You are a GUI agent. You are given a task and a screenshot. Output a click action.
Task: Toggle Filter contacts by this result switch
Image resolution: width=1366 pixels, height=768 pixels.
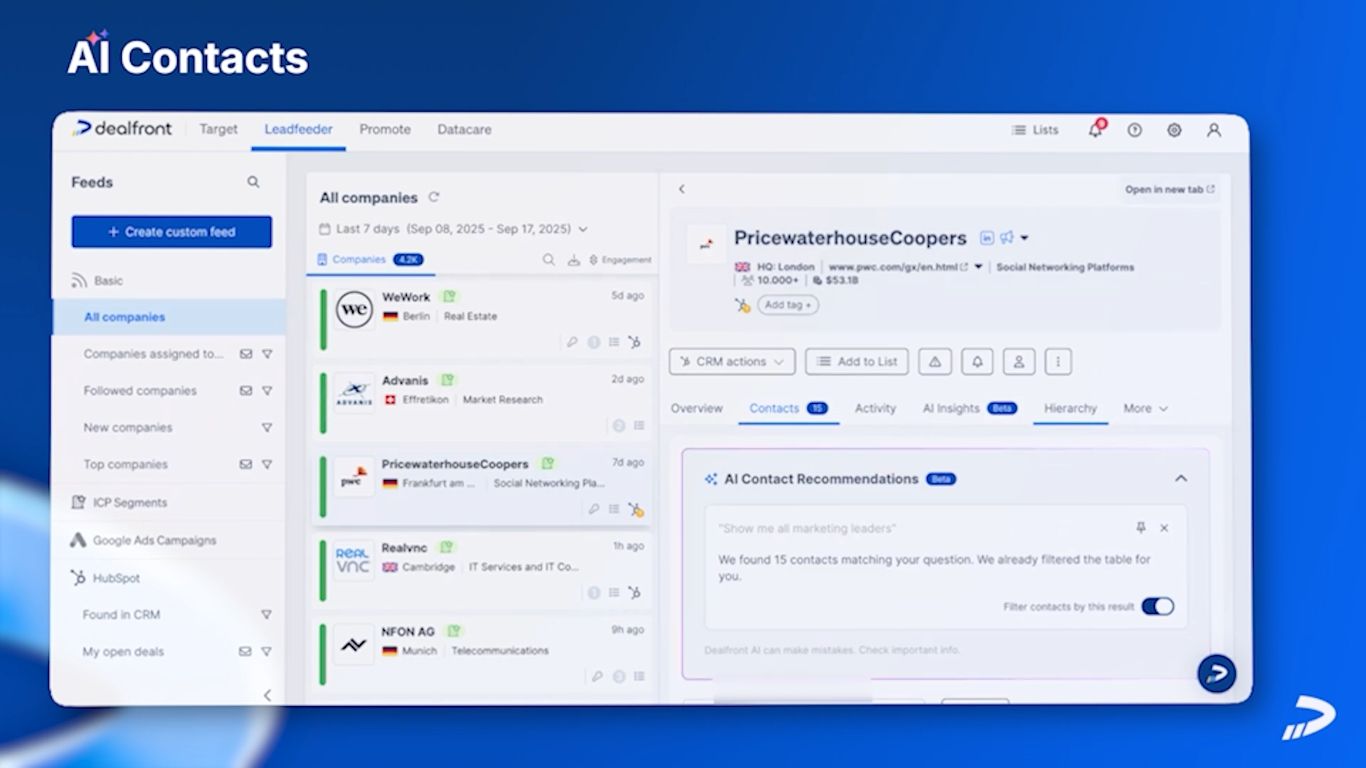point(1158,606)
